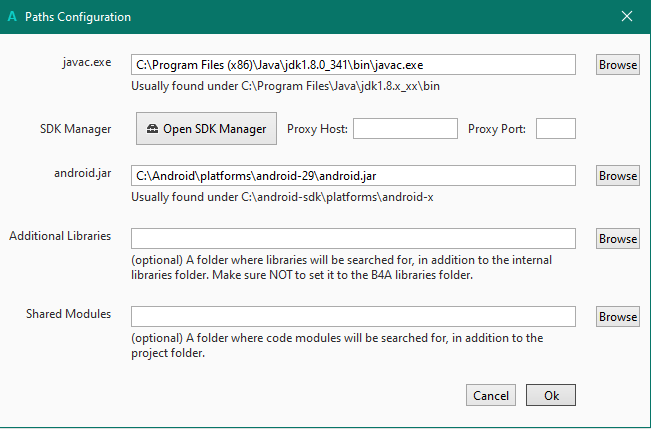The width and height of the screenshot is (651, 429).
Task: Browse for a Shared Modules folder
Action: click(618, 316)
